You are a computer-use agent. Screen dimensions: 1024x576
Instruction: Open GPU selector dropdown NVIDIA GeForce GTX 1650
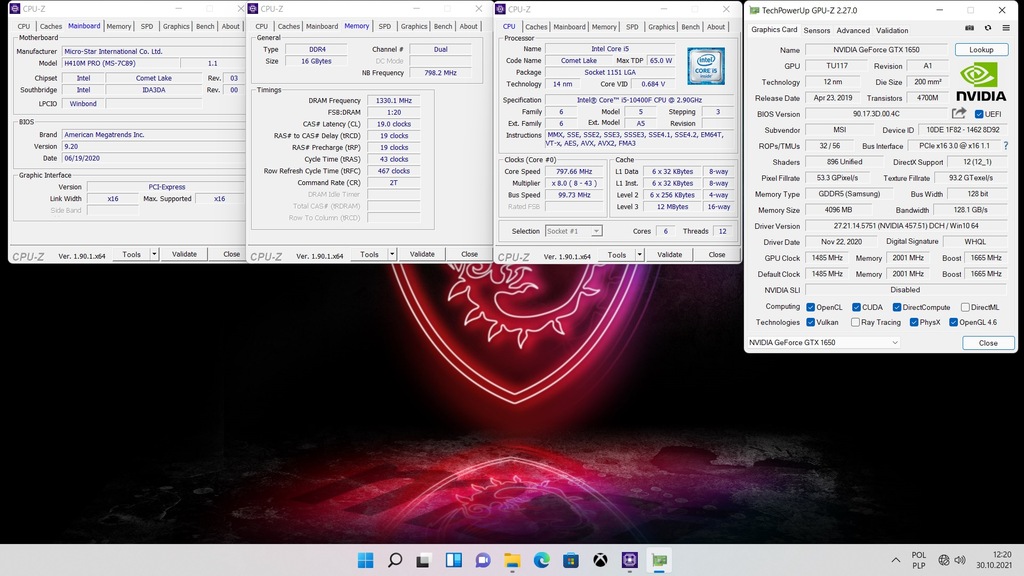click(x=824, y=342)
